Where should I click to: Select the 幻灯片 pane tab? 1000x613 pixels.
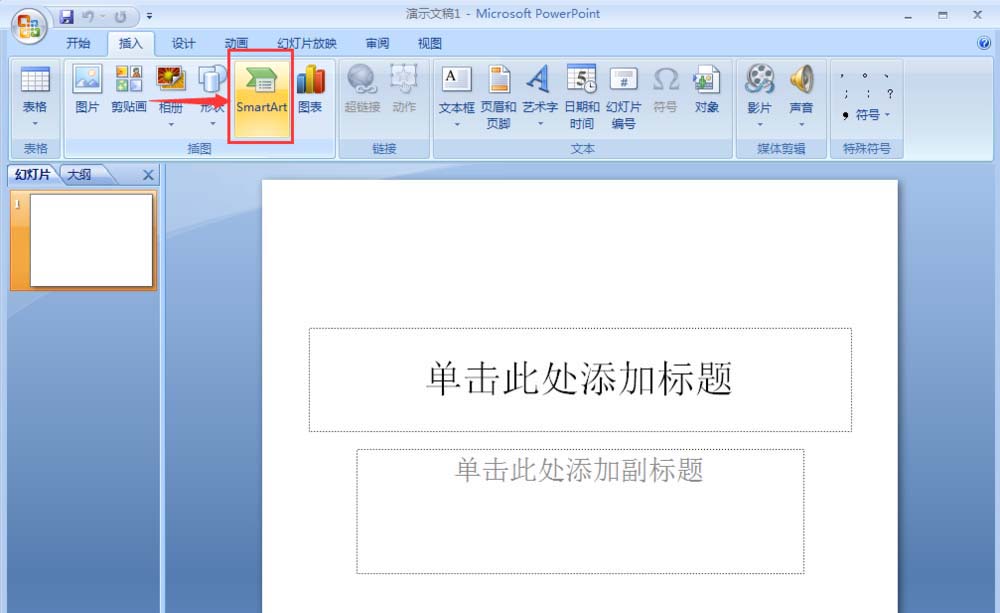pos(32,174)
